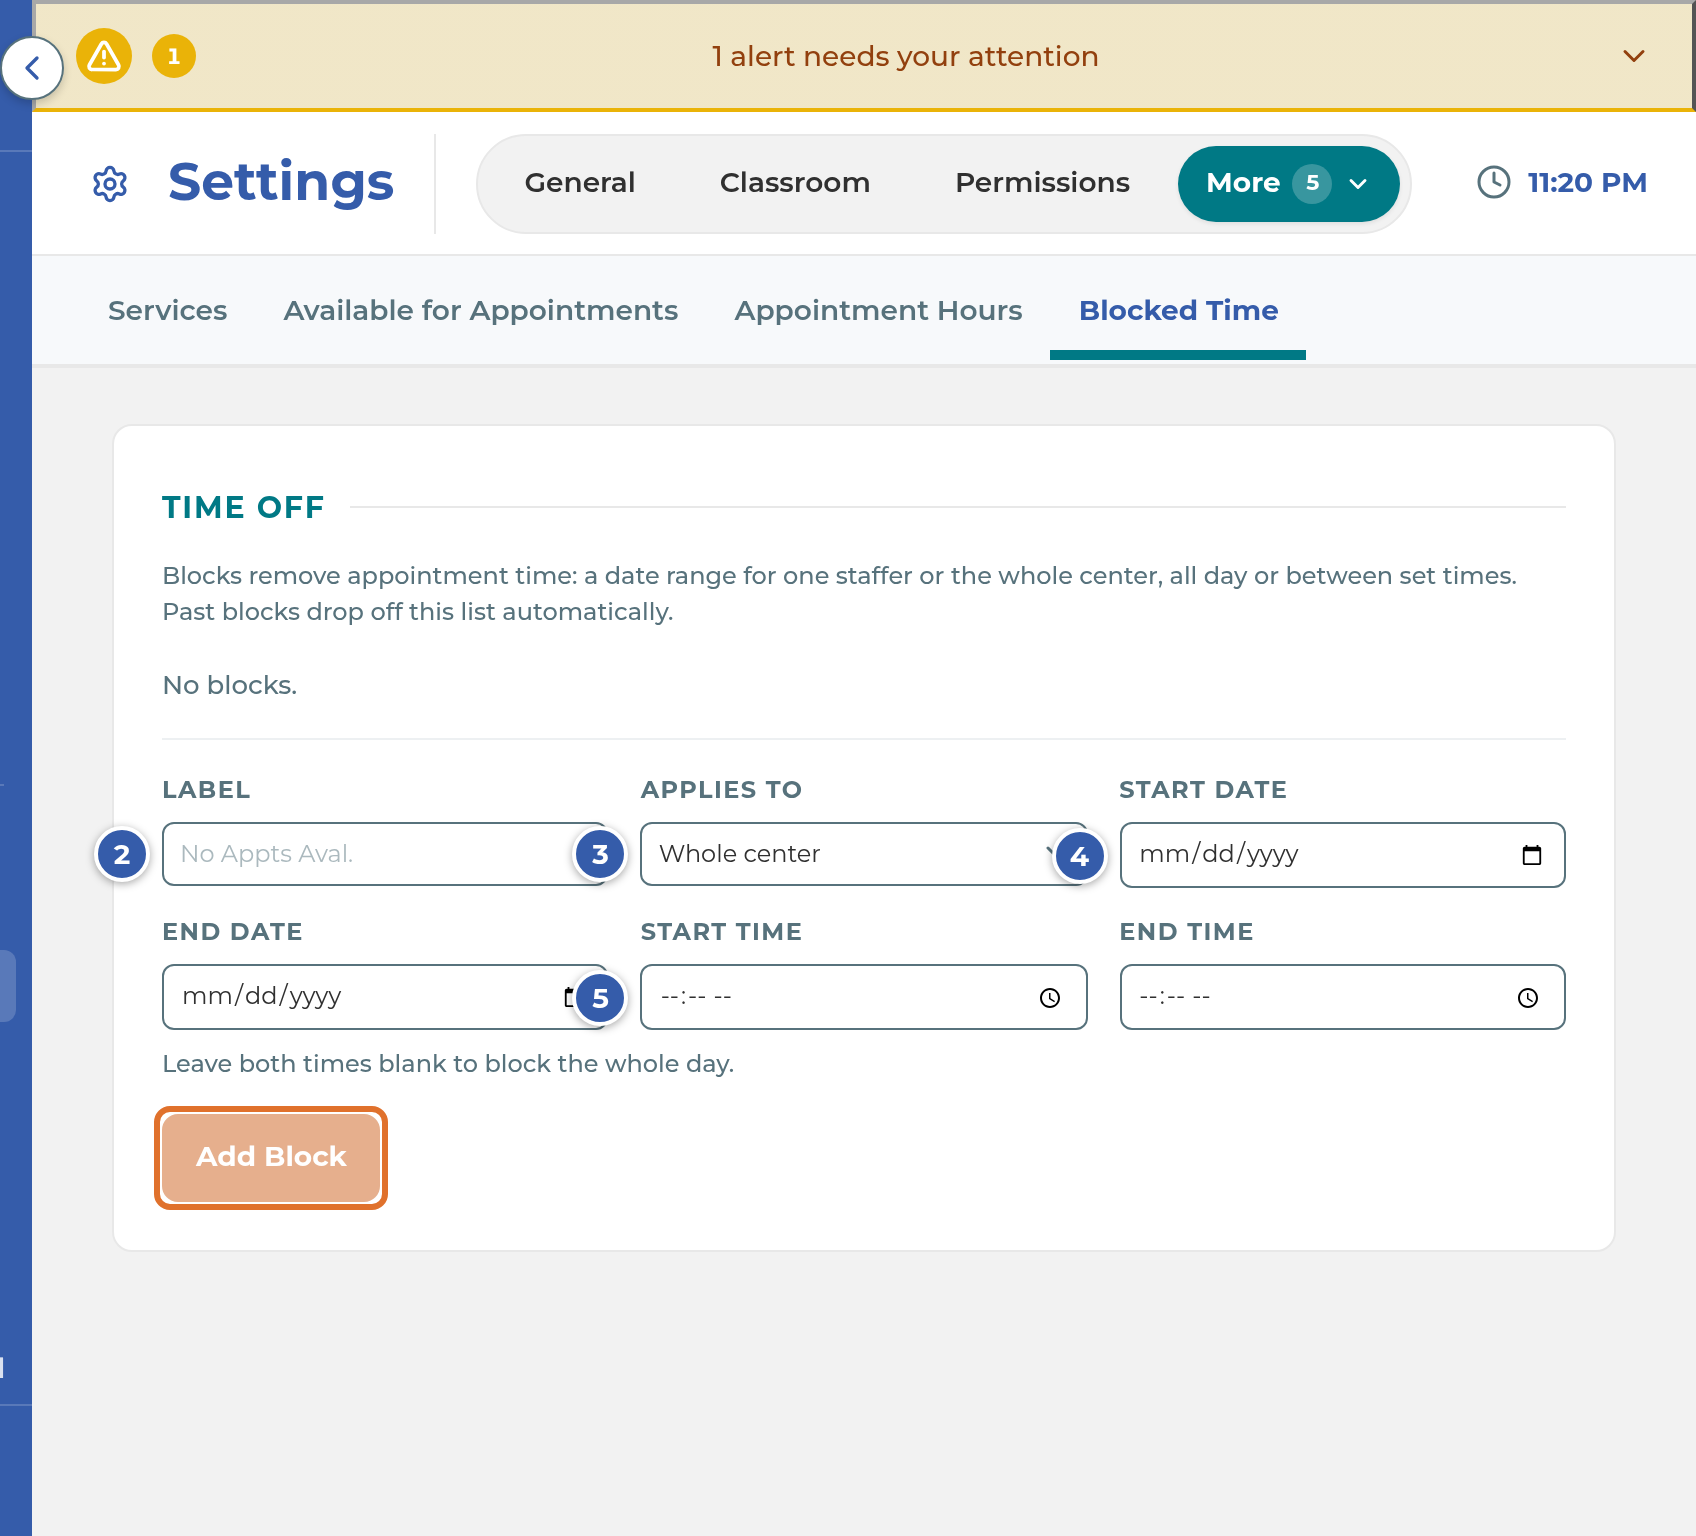The height and width of the screenshot is (1536, 1696).
Task: Click the End Date field
Action: (x=385, y=997)
